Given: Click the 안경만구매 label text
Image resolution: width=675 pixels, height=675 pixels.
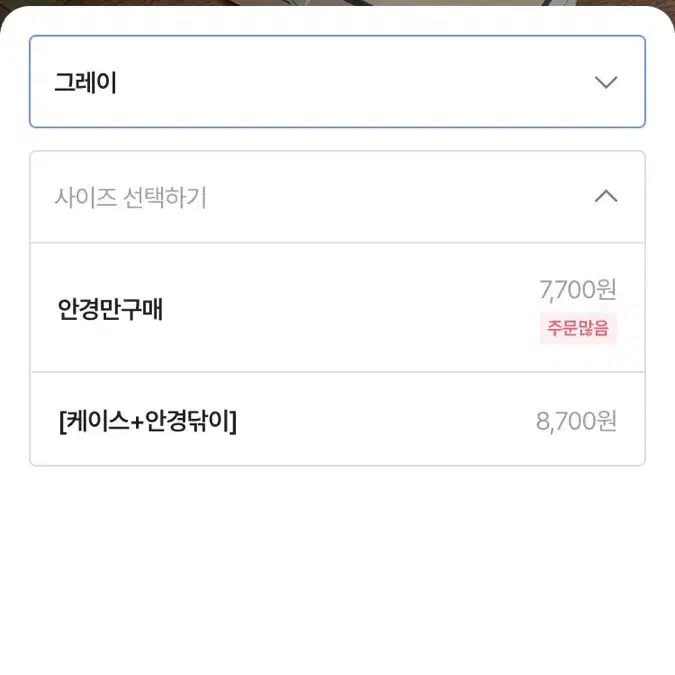Looking at the screenshot, I should (110, 309).
